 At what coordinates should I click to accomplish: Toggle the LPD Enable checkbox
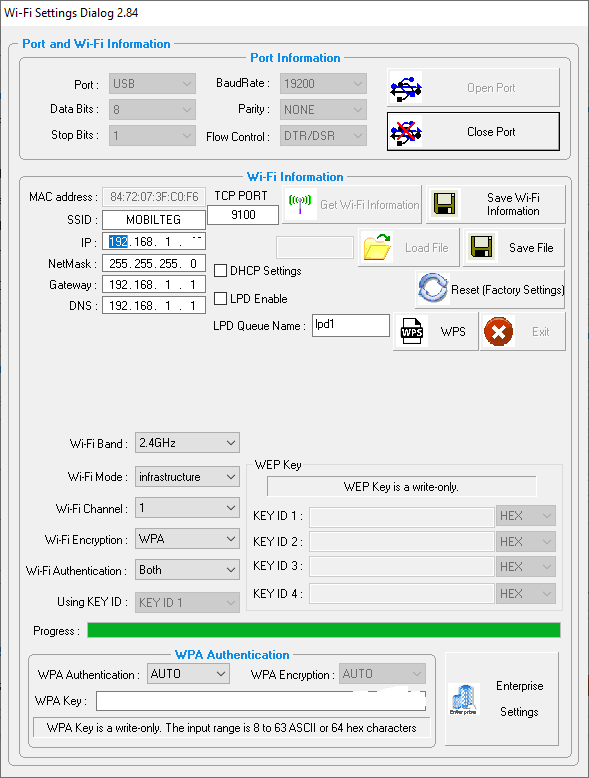(220, 298)
